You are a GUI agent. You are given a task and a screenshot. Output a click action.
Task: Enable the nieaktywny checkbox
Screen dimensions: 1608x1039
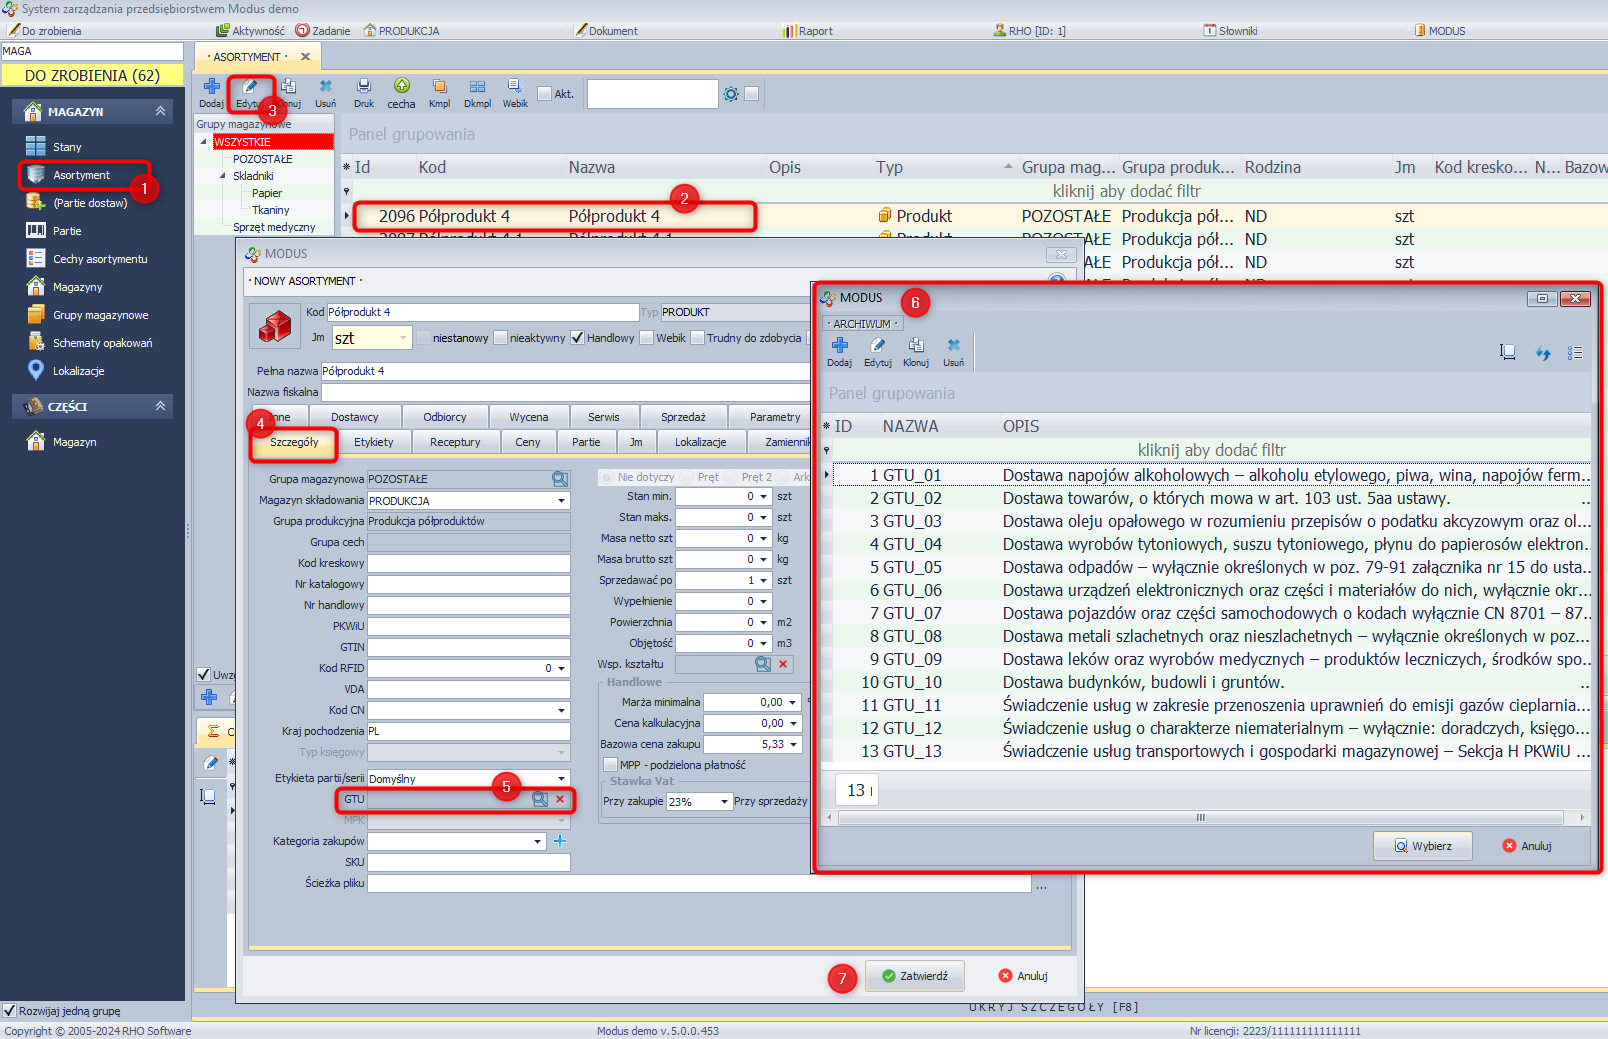click(501, 338)
